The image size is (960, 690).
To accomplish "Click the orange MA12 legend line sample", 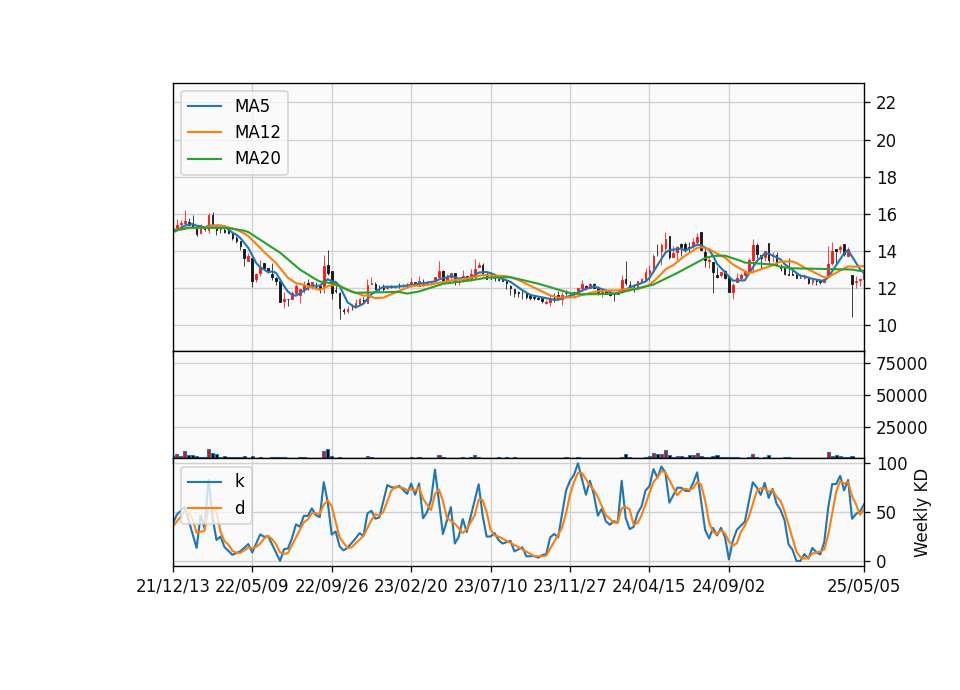I will coord(204,132).
